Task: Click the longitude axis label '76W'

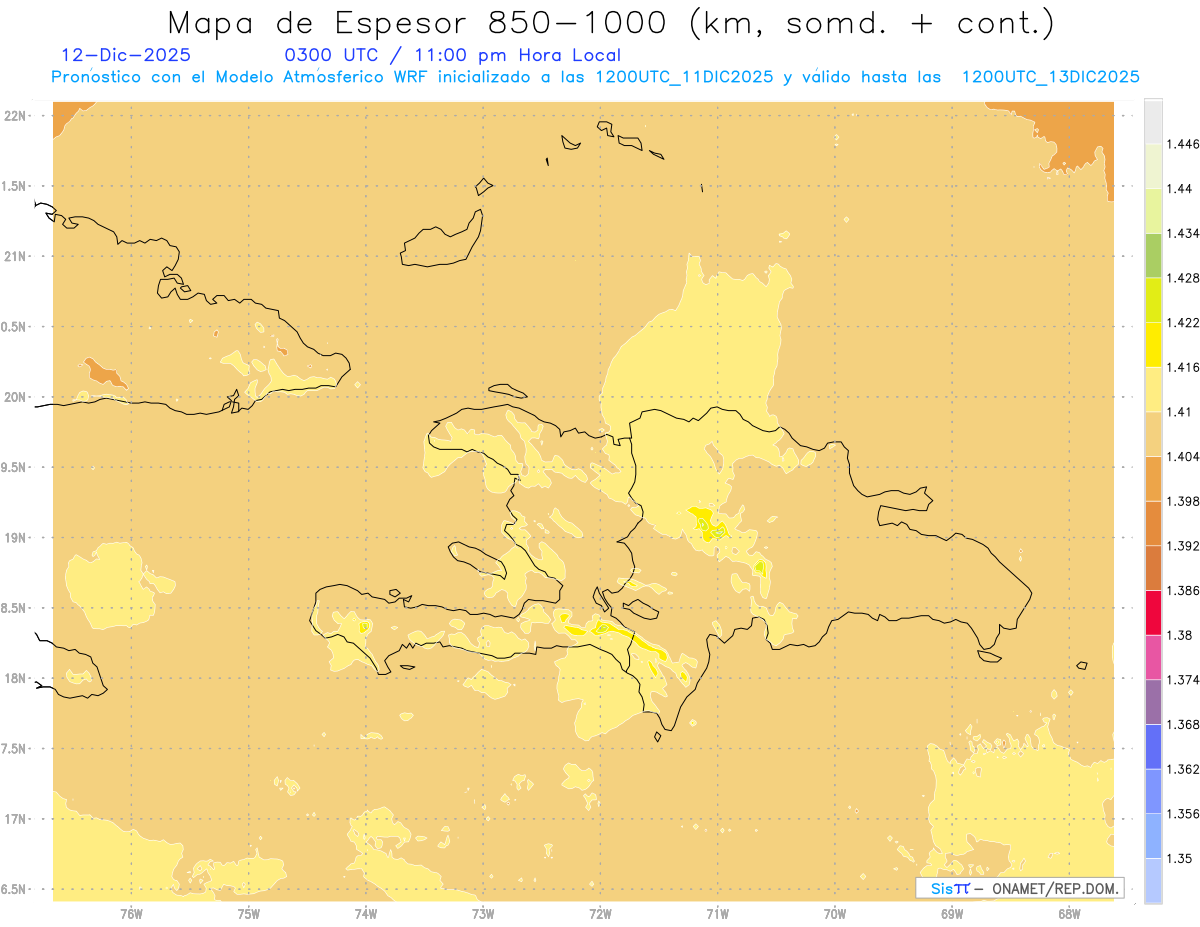Action: pos(131,913)
